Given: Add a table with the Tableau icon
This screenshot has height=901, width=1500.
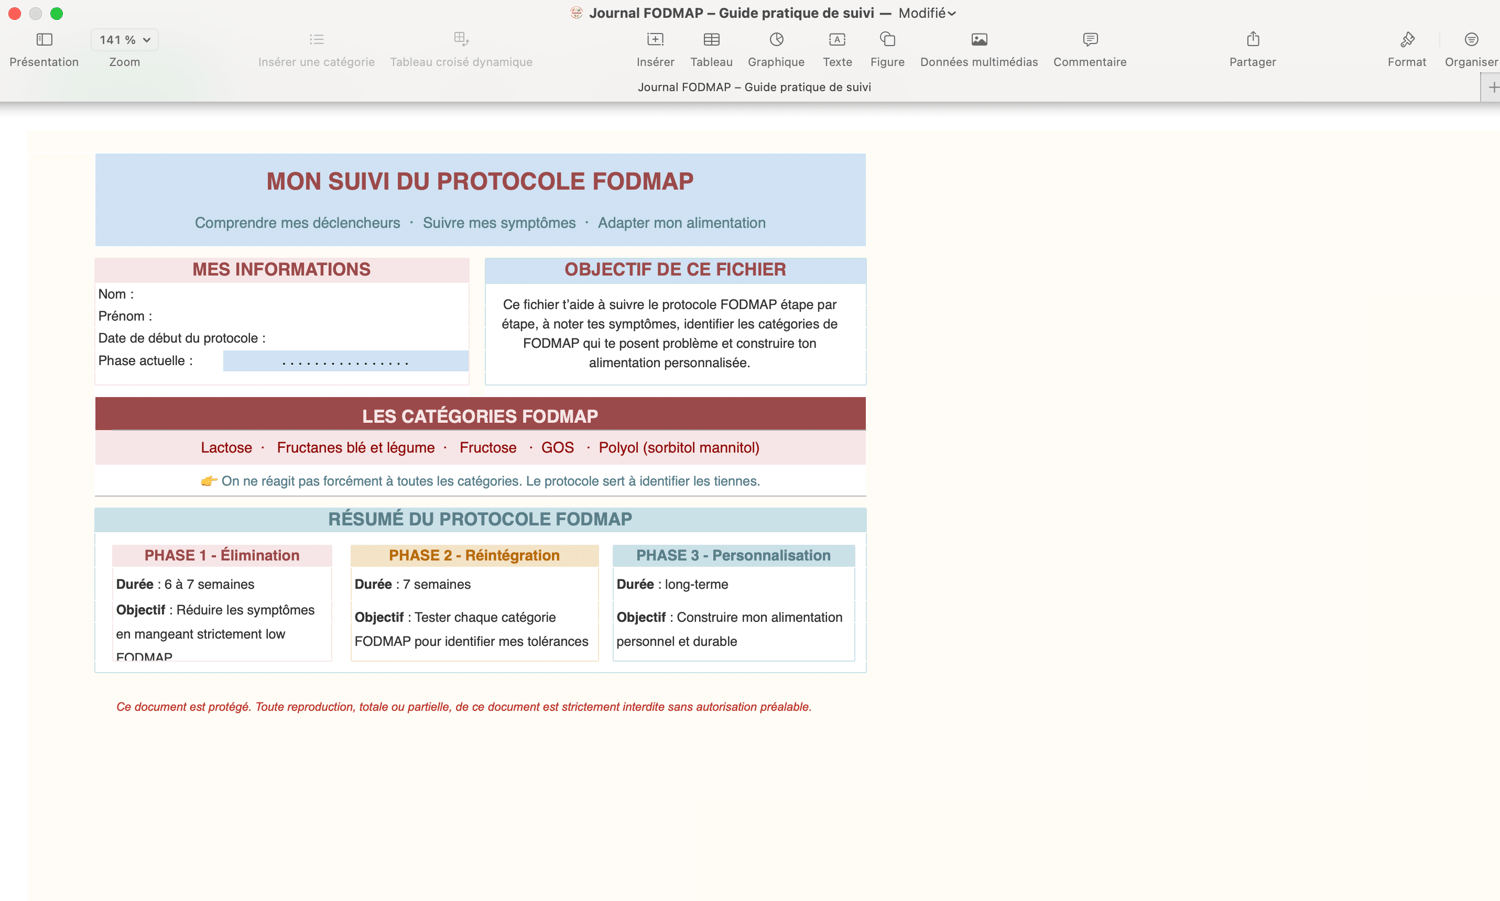Looking at the screenshot, I should click(711, 40).
